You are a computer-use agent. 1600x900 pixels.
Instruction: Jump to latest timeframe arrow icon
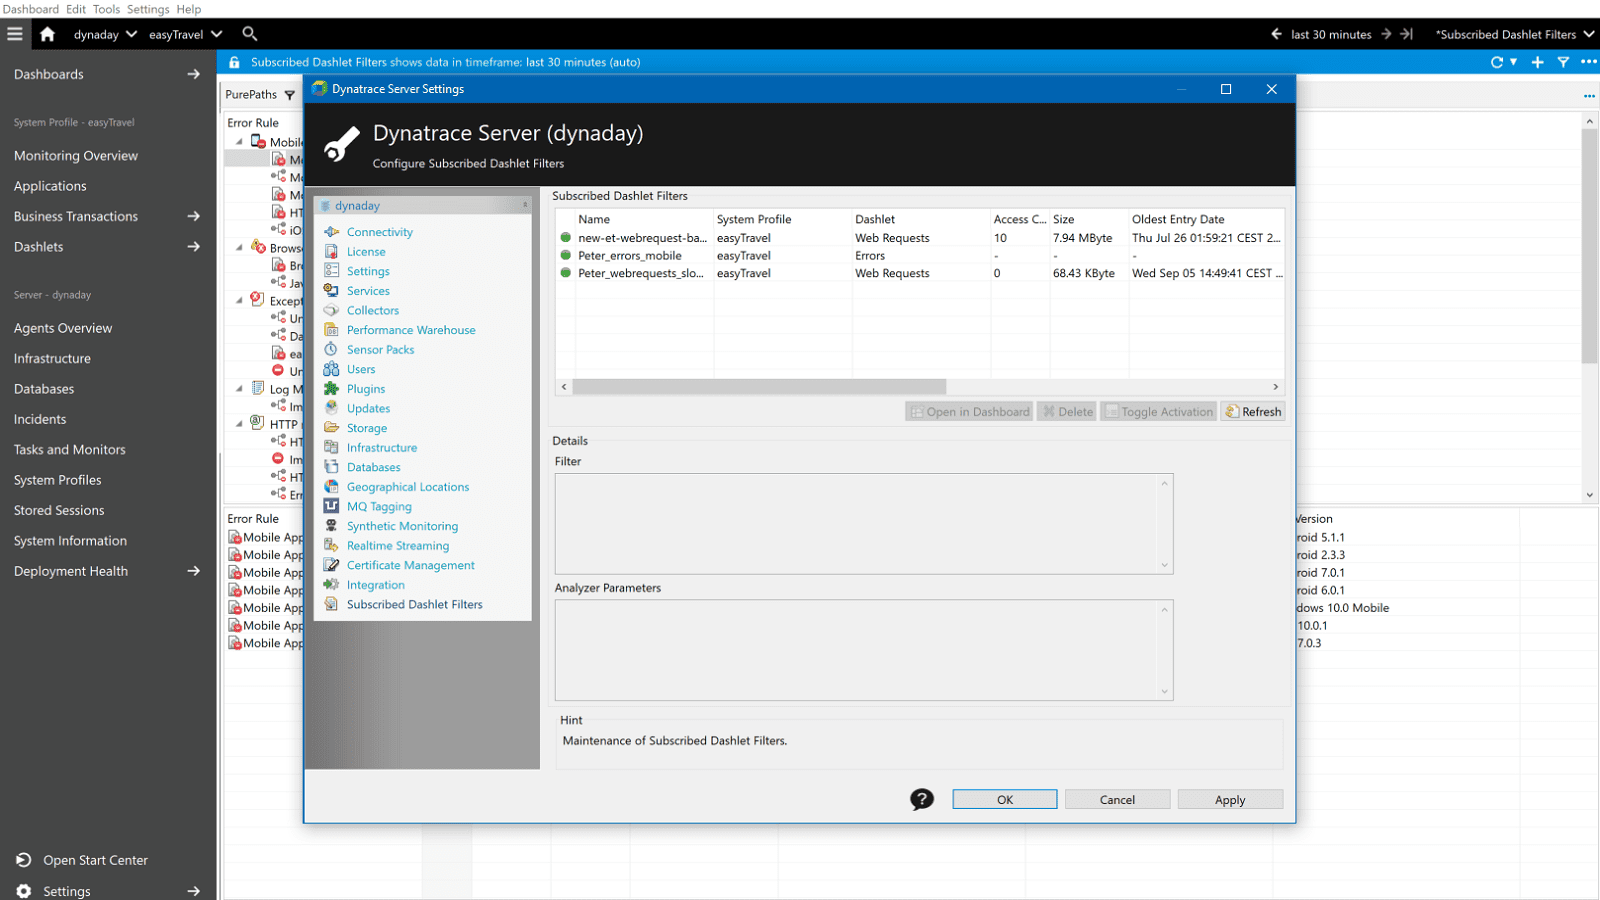[x=1407, y=34]
